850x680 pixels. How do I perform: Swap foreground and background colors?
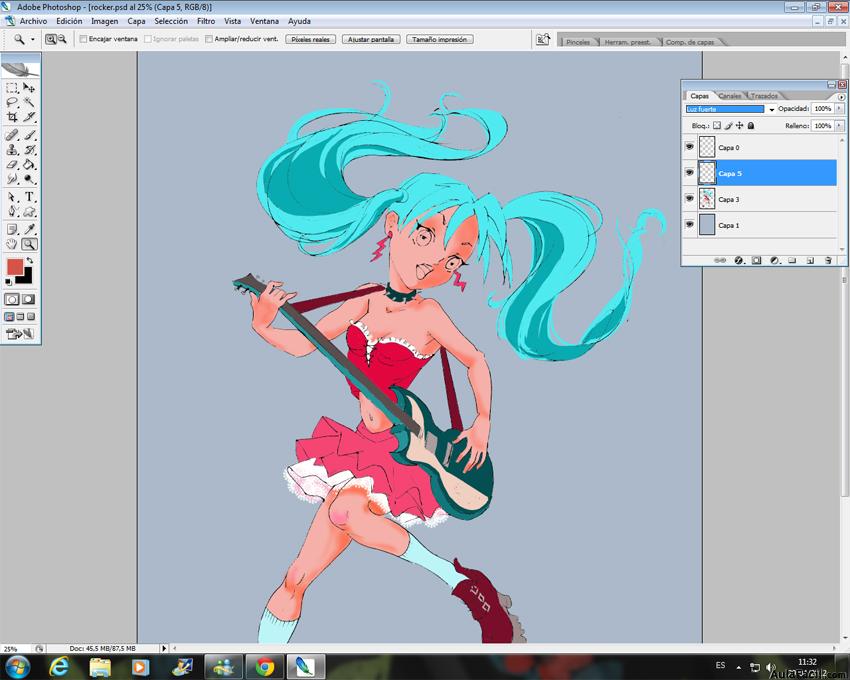coord(30,261)
